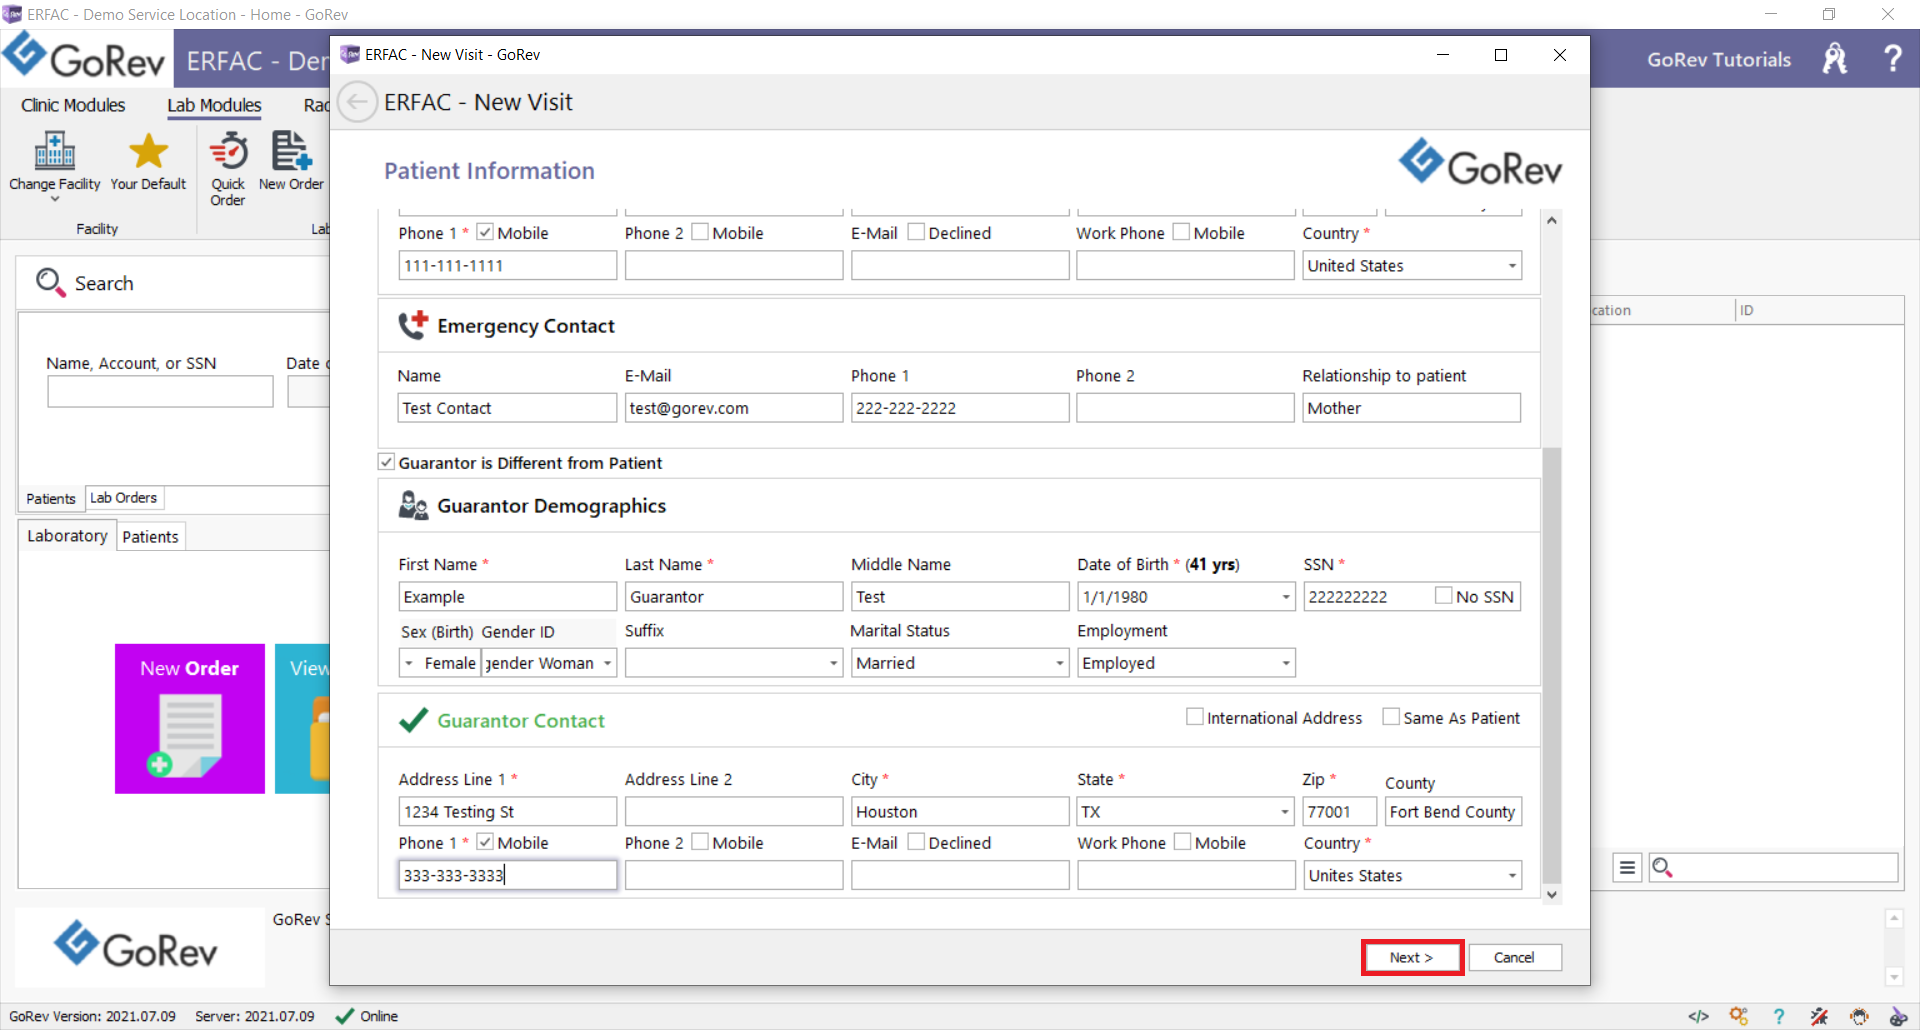Click the code brackets icon in status bar
Viewport: 1920px width, 1030px height.
coord(1698,1016)
